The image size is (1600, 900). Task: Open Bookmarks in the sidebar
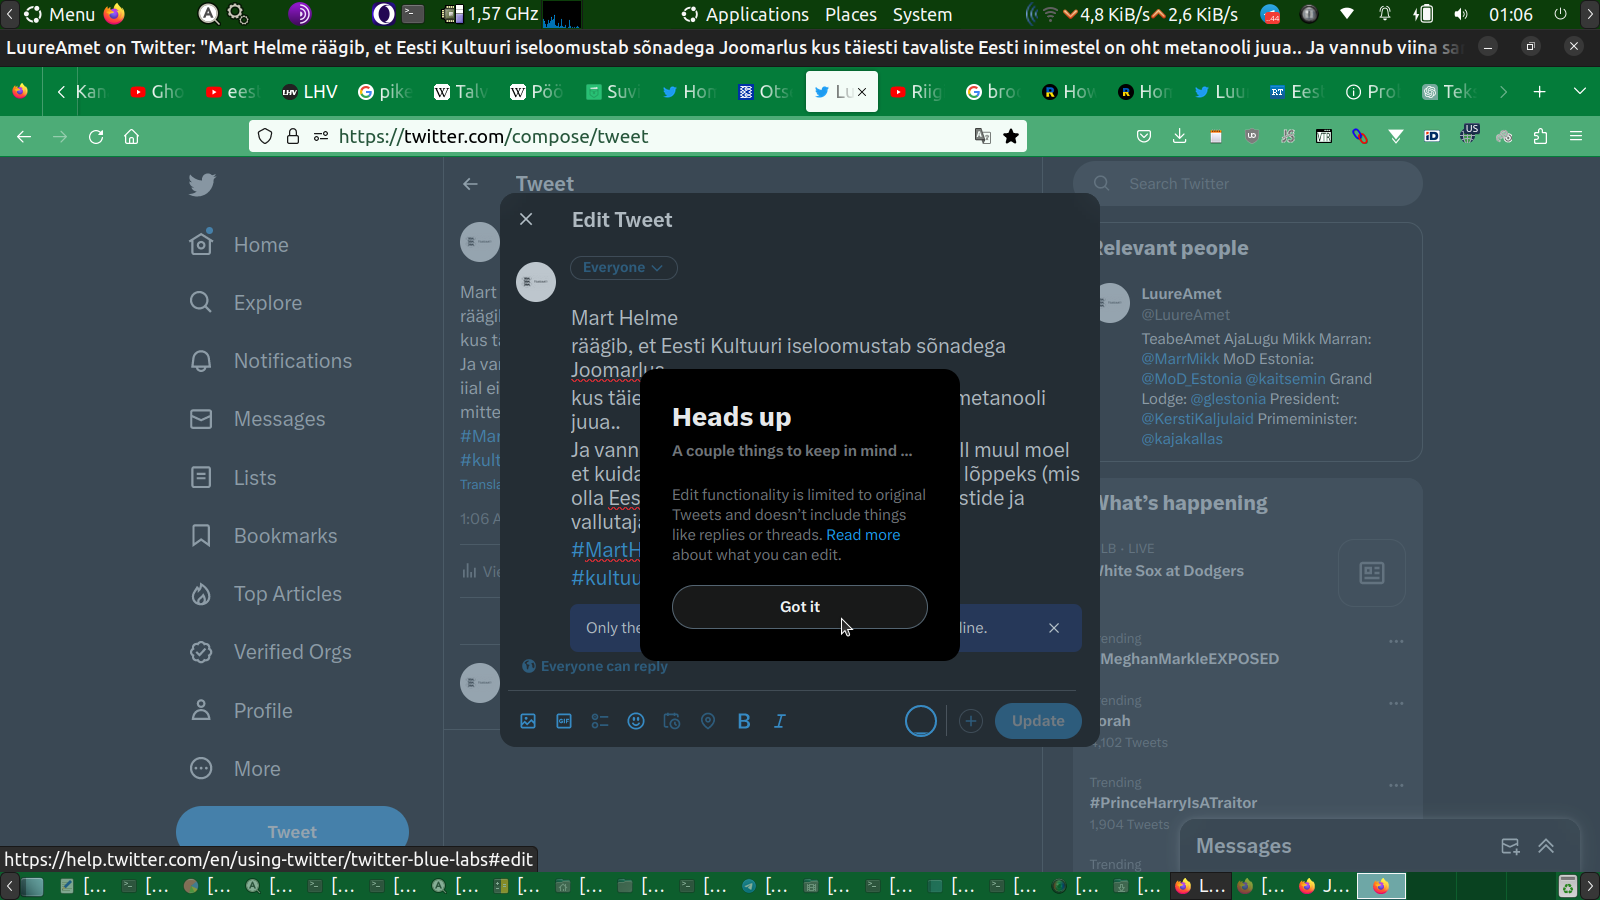click(264, 536)
